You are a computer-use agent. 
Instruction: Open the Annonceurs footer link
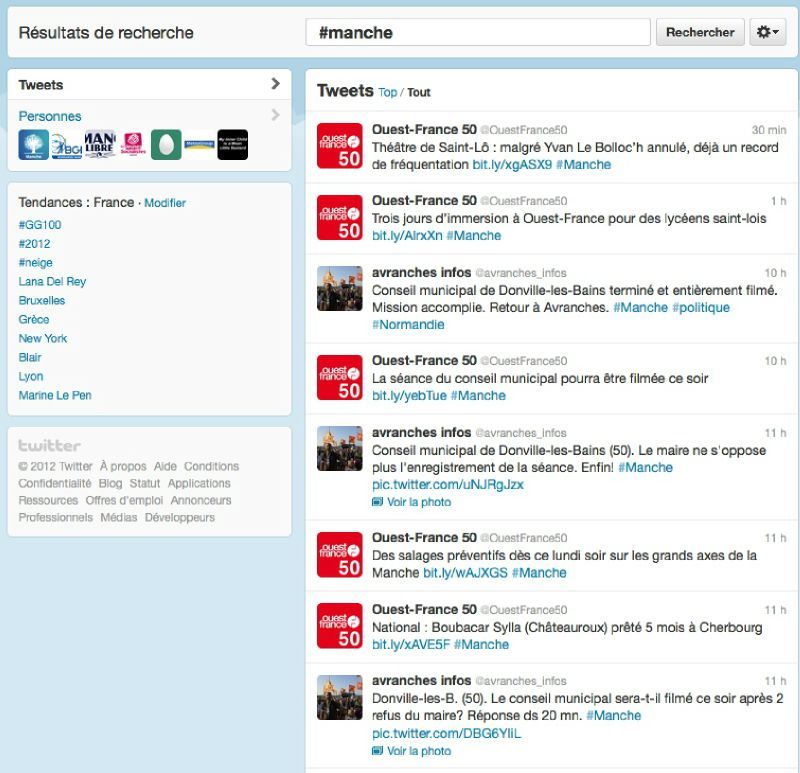coord(201,500)
